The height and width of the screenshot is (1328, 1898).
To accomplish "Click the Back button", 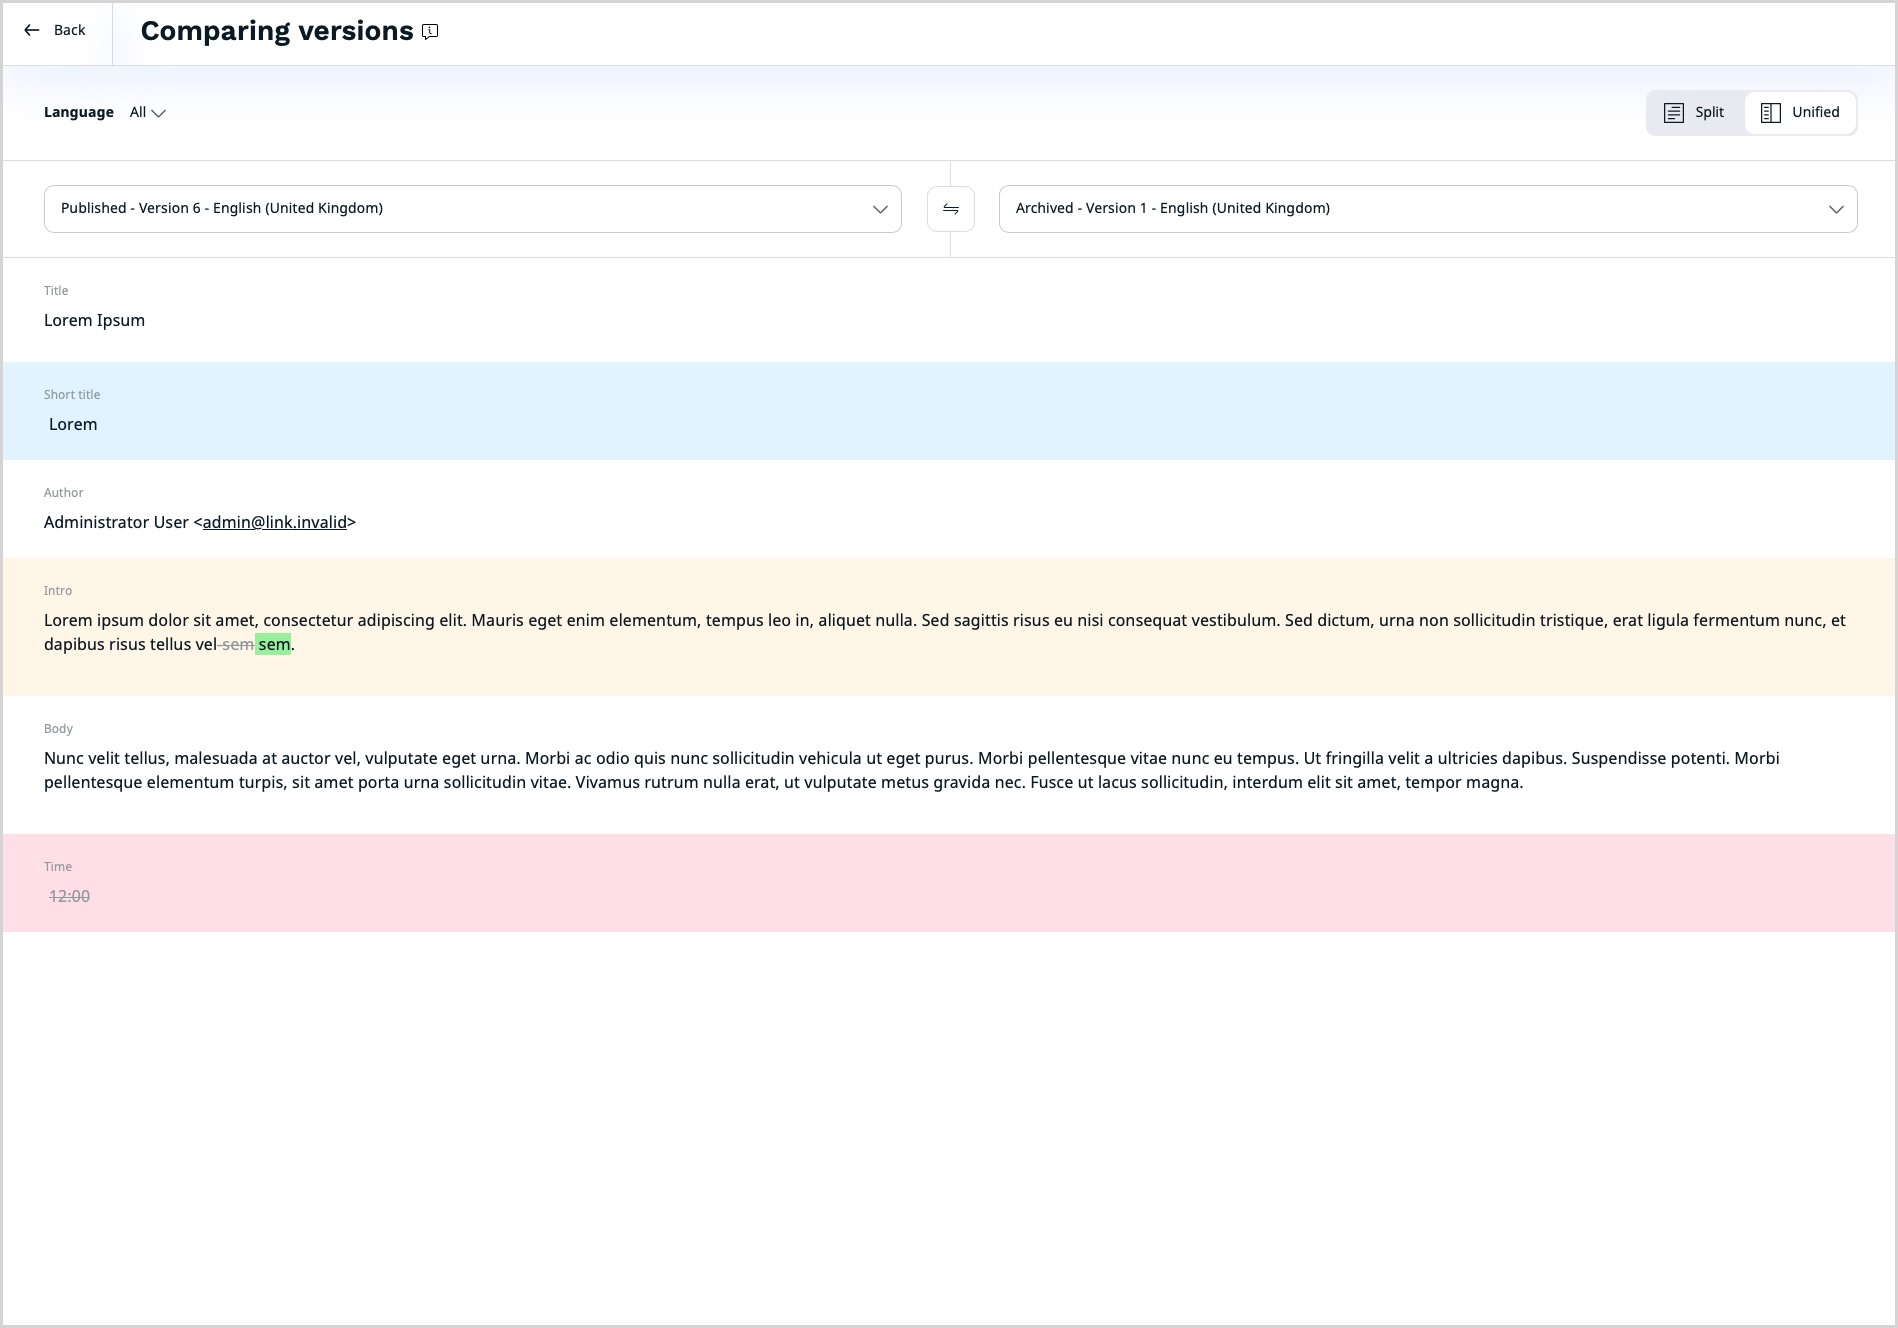I will click(56, 30).
